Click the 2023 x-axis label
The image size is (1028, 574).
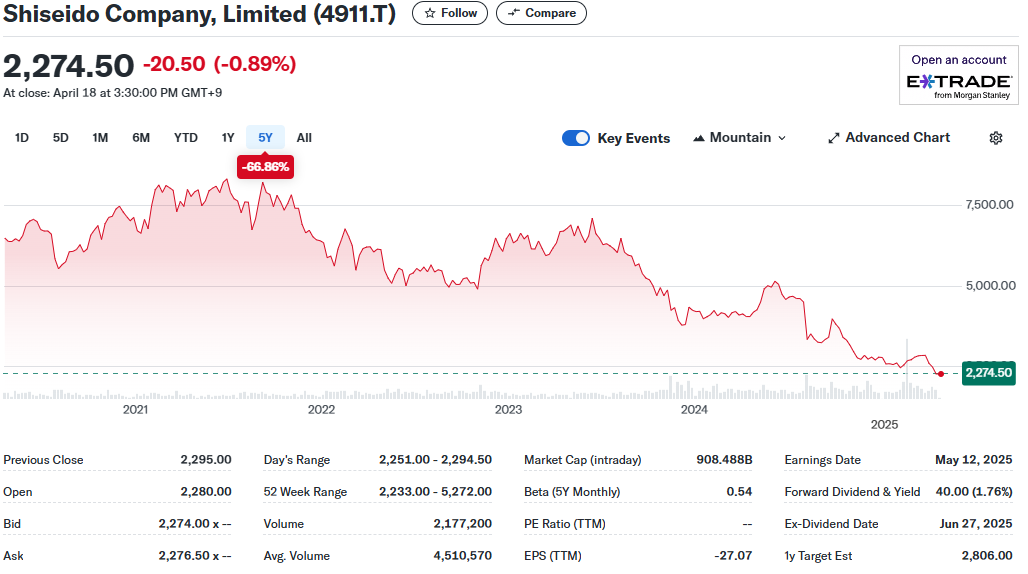click(x=508, y=410)
